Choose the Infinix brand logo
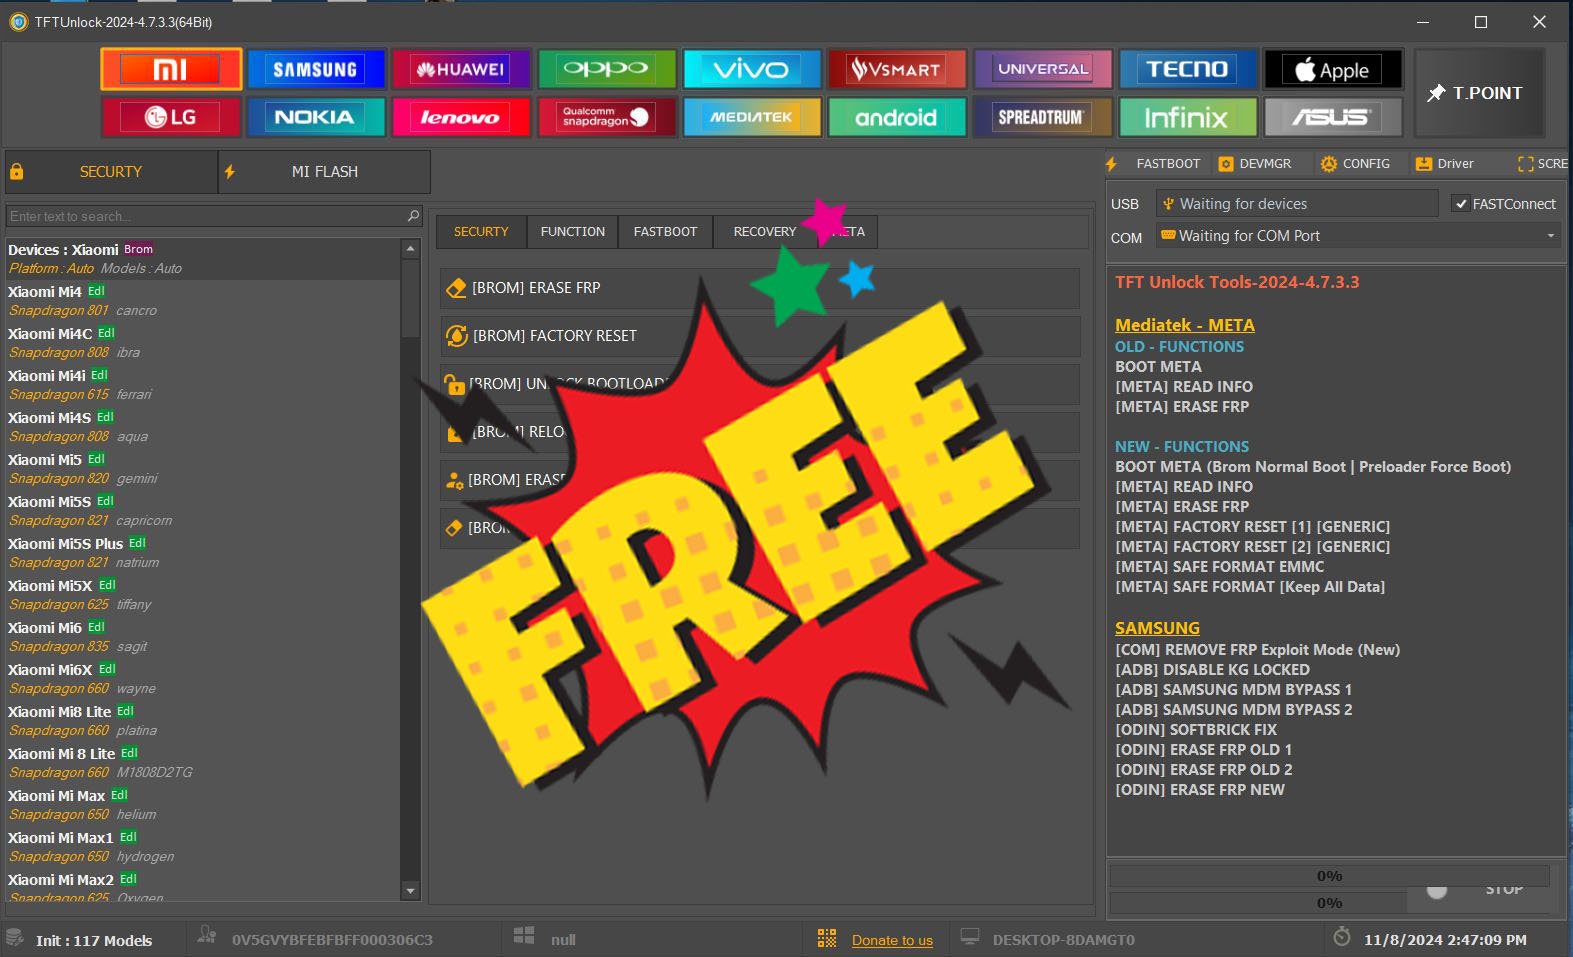The width and height of the screenshot is (1573, 957). click(x=1188, y=117)
